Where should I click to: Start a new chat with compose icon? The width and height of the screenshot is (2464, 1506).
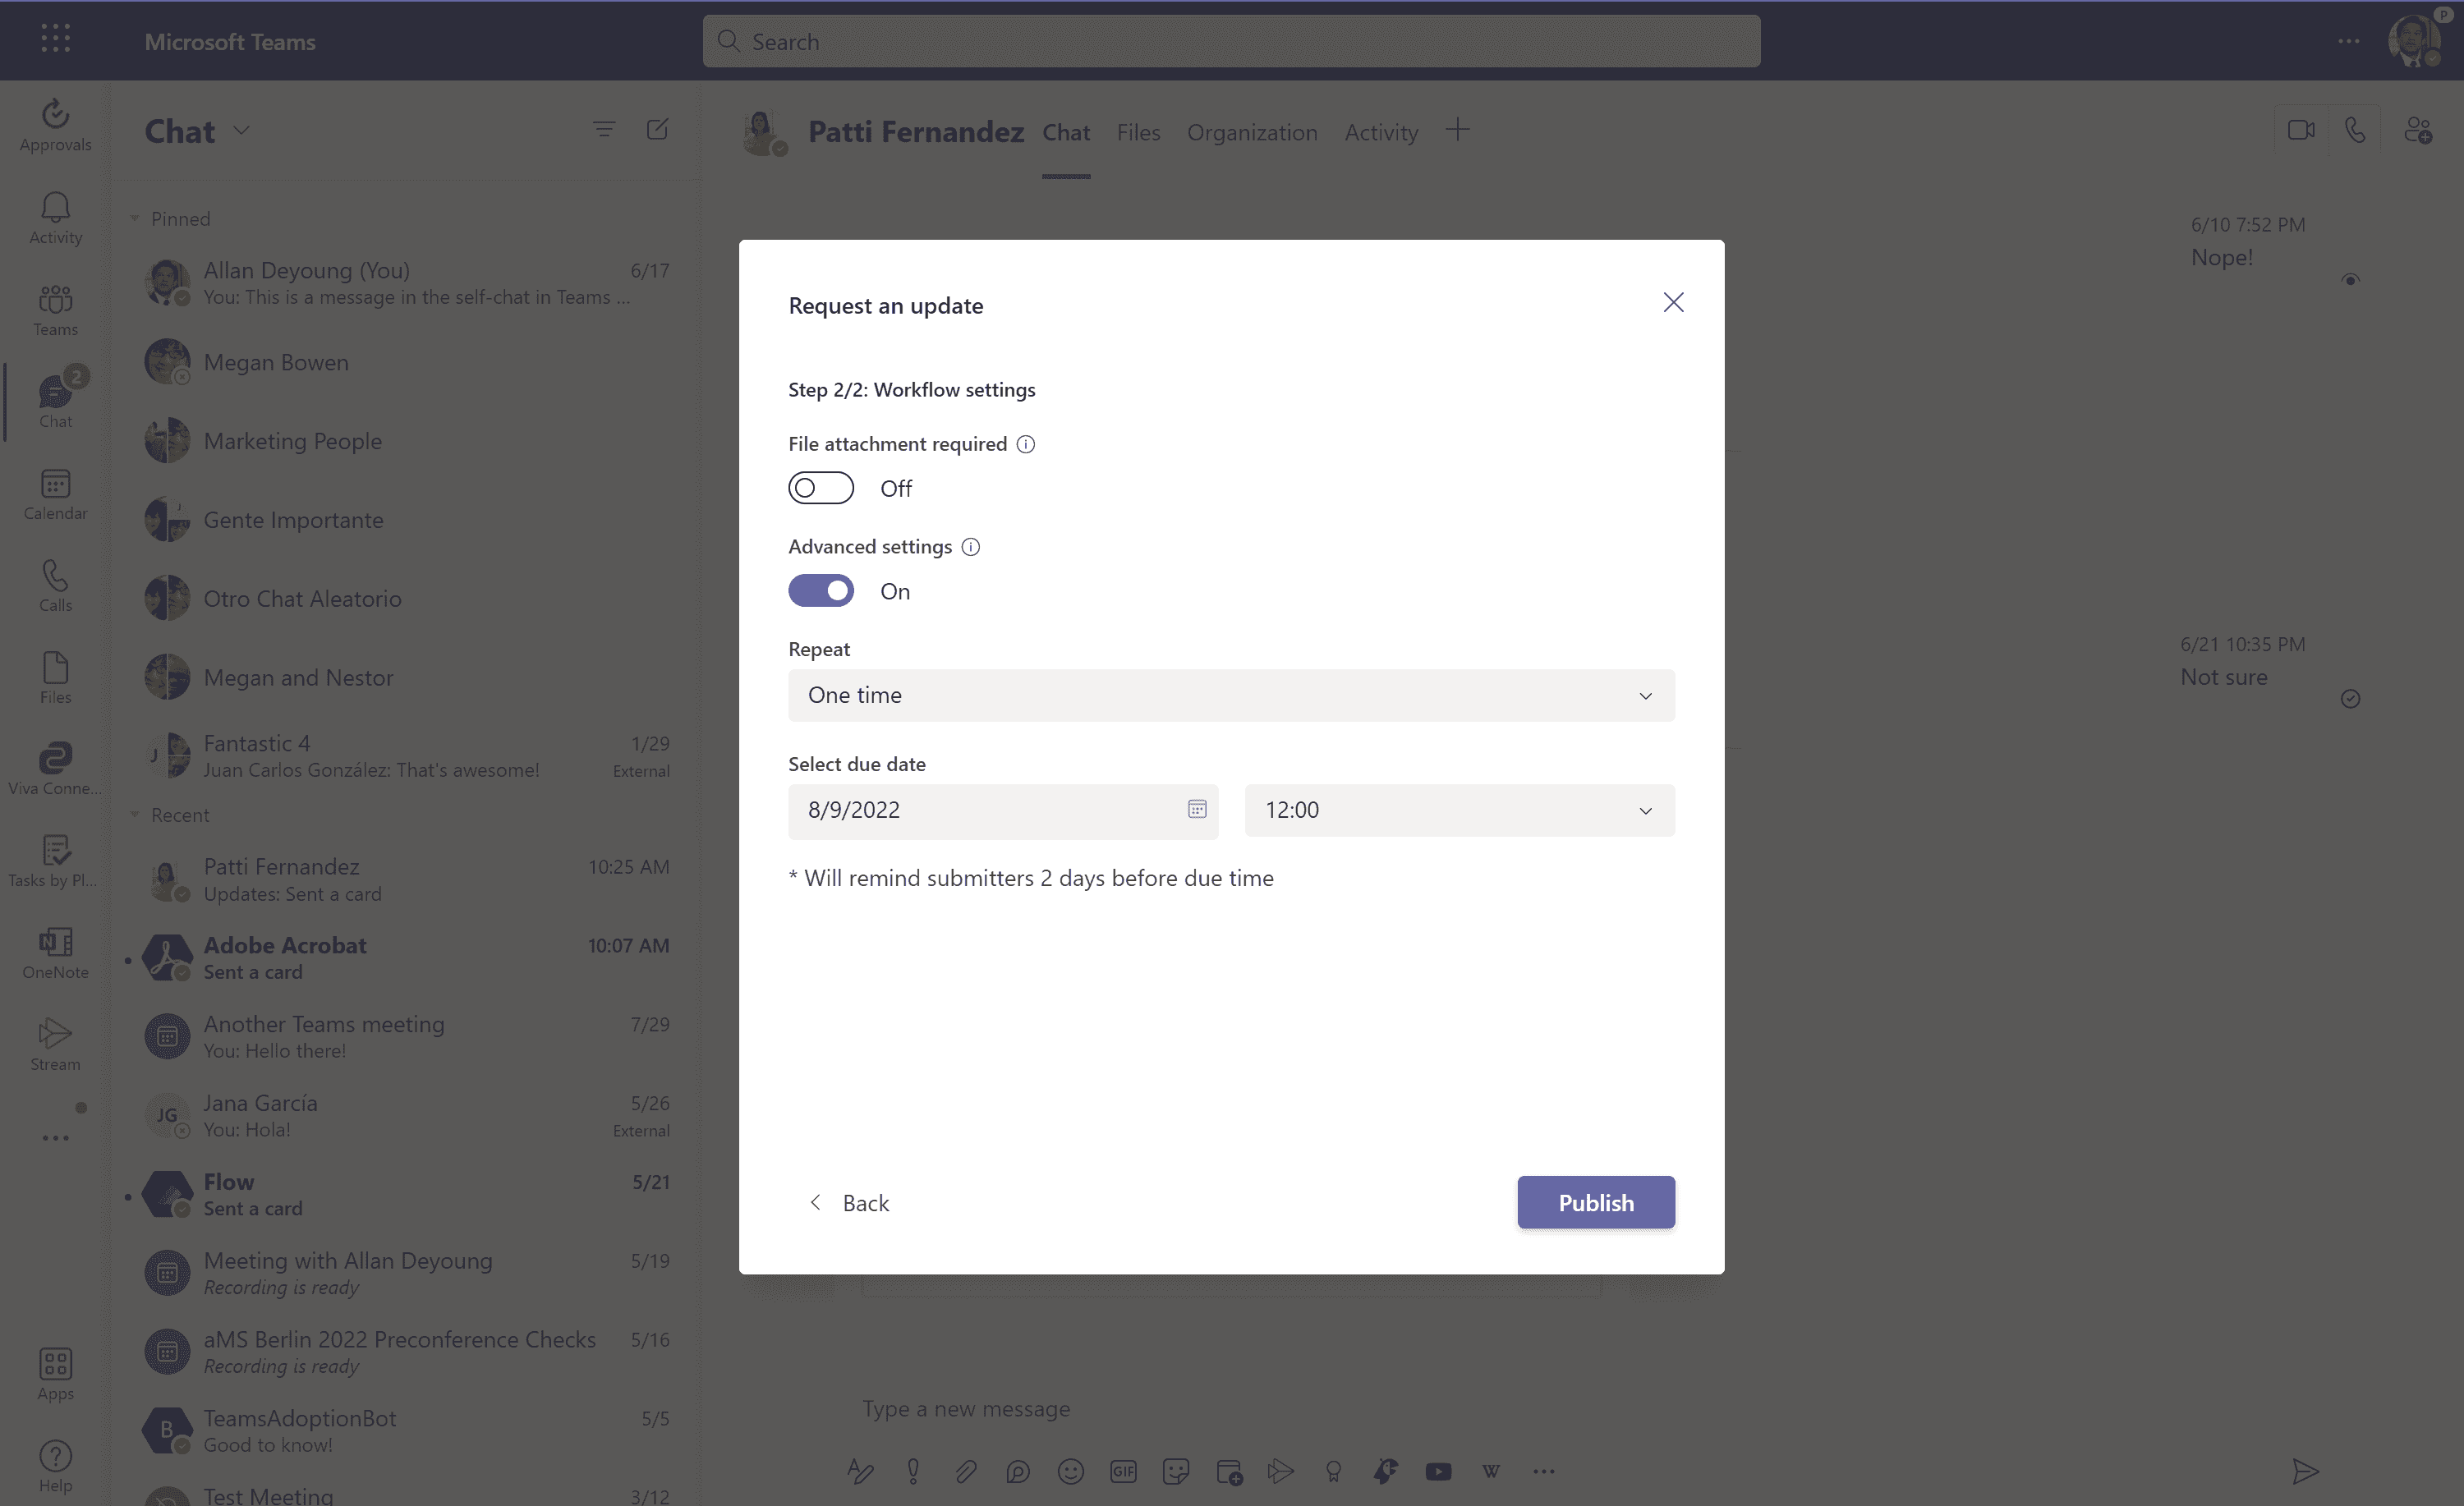(x=657, y=129)
